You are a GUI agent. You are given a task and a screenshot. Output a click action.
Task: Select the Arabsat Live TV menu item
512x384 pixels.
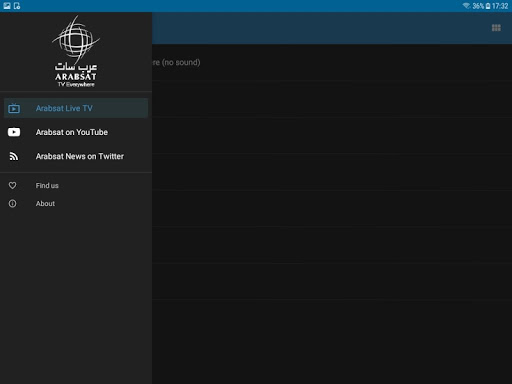(76, 108)
